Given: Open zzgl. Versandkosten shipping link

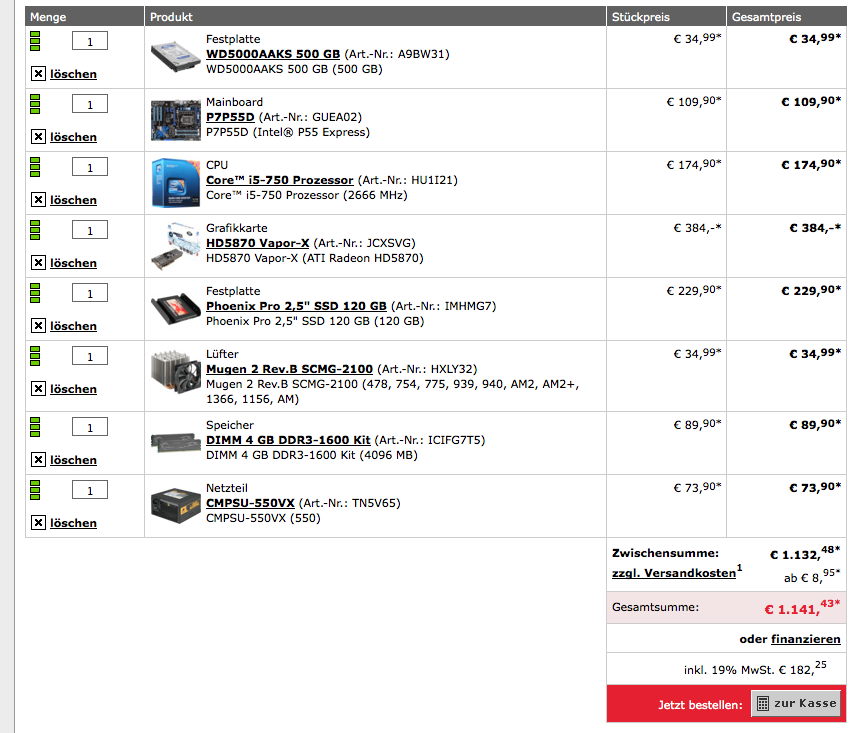Looking at the screenshot, I should pos(674,573).
